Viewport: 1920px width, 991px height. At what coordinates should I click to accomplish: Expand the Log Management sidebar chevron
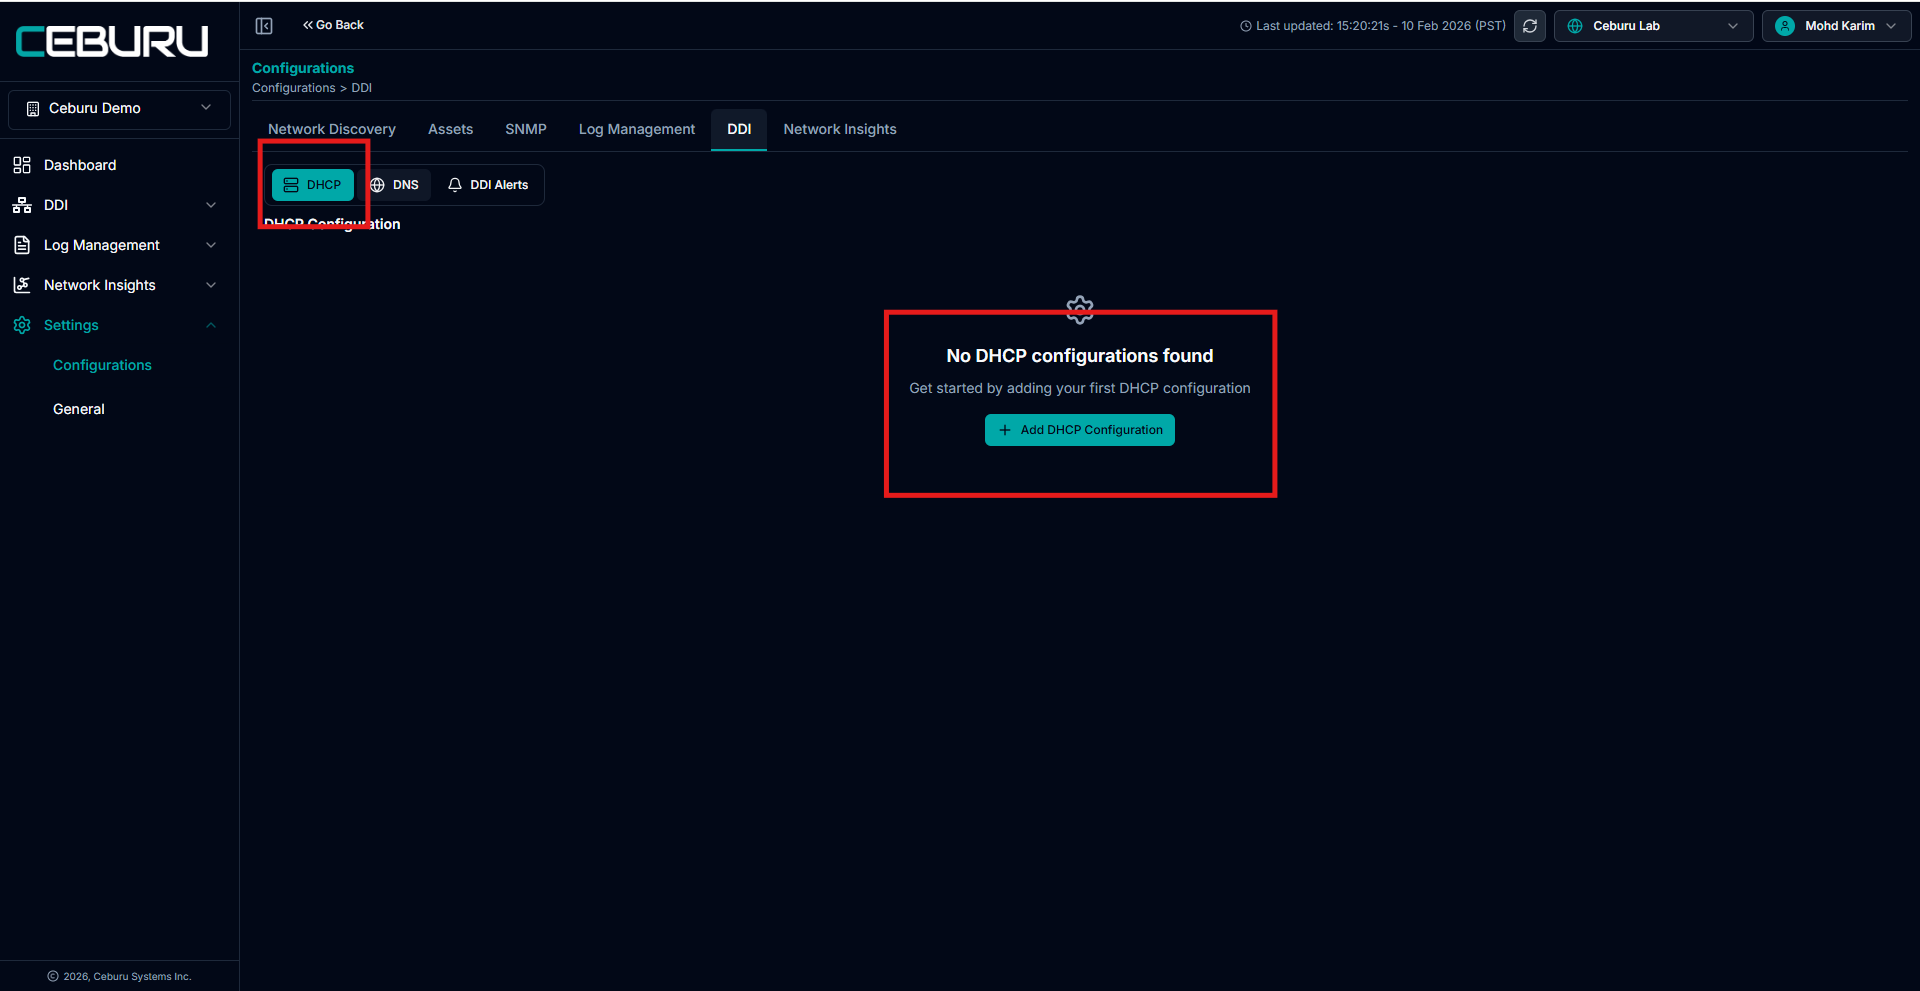tap(211, 245)
